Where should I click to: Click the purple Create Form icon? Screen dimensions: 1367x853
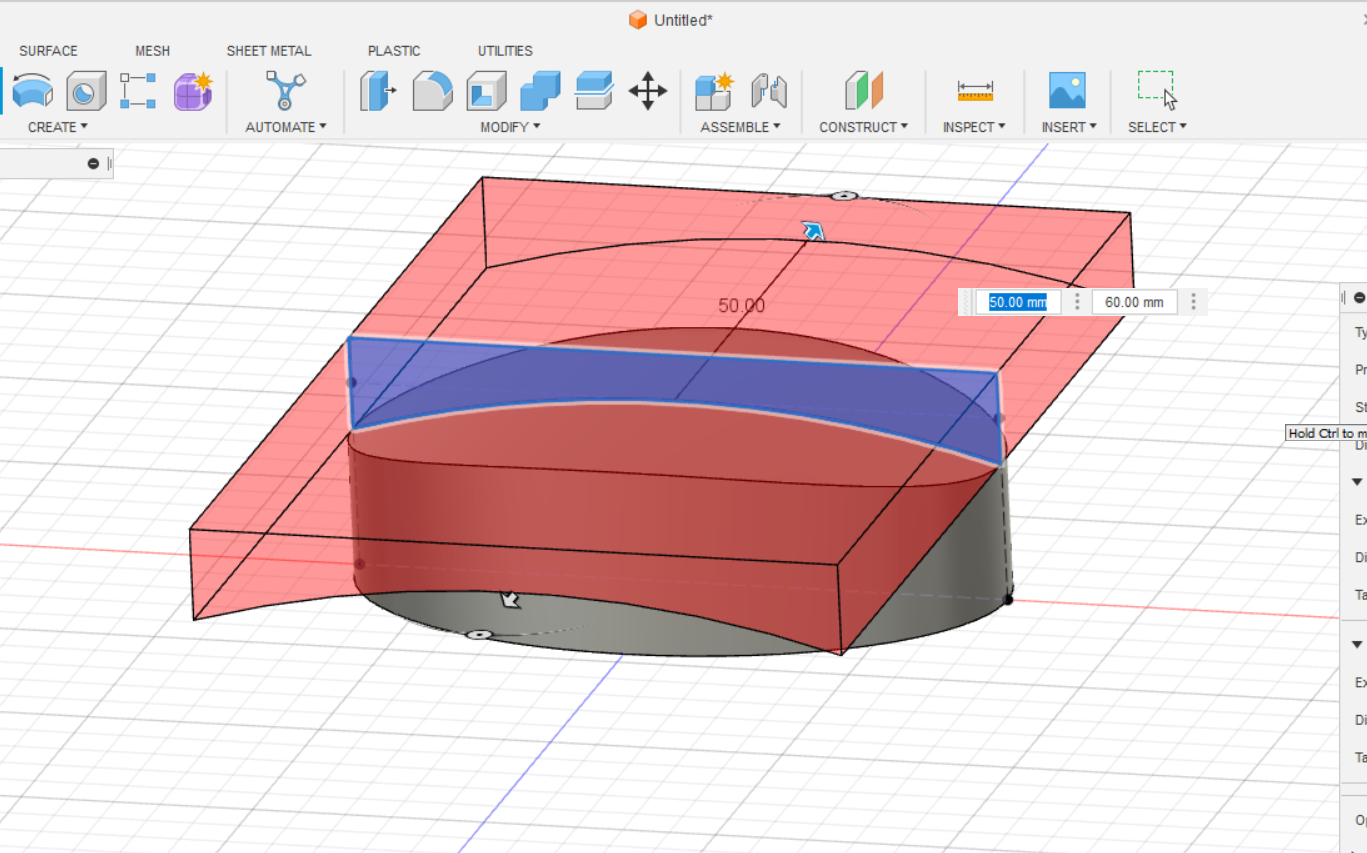pyautogui.click(x=193, y=91)
